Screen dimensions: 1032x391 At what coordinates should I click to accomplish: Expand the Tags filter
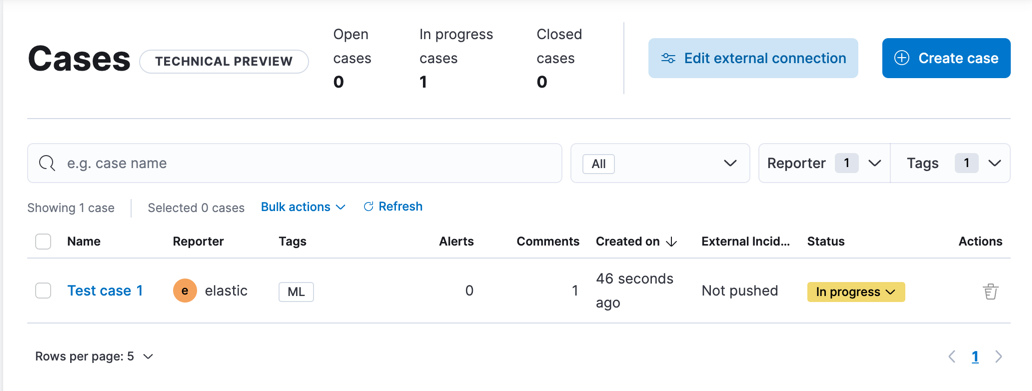click(x=950, y=163)
